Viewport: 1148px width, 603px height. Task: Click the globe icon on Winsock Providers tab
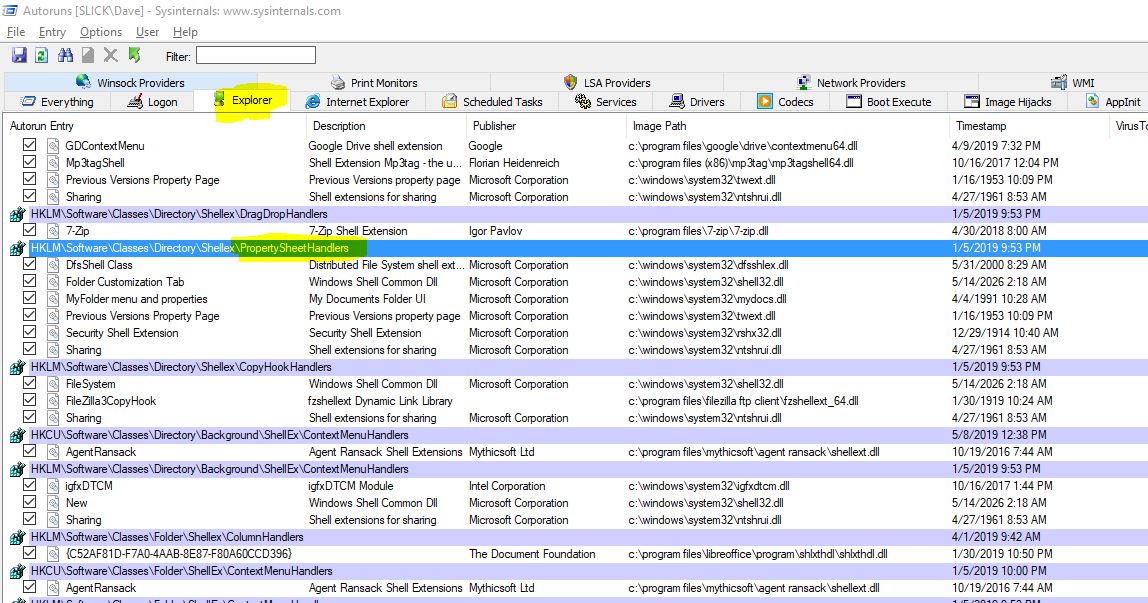pos(83,82)
